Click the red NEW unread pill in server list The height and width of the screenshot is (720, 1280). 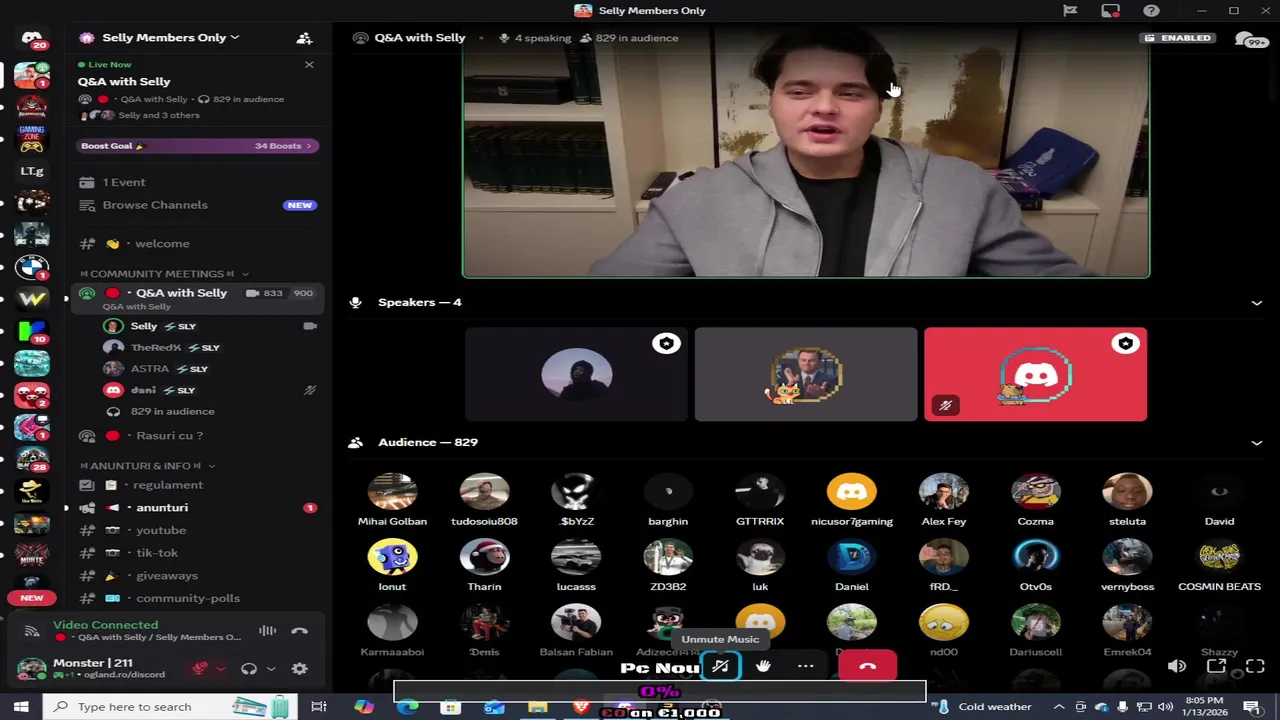32,598
